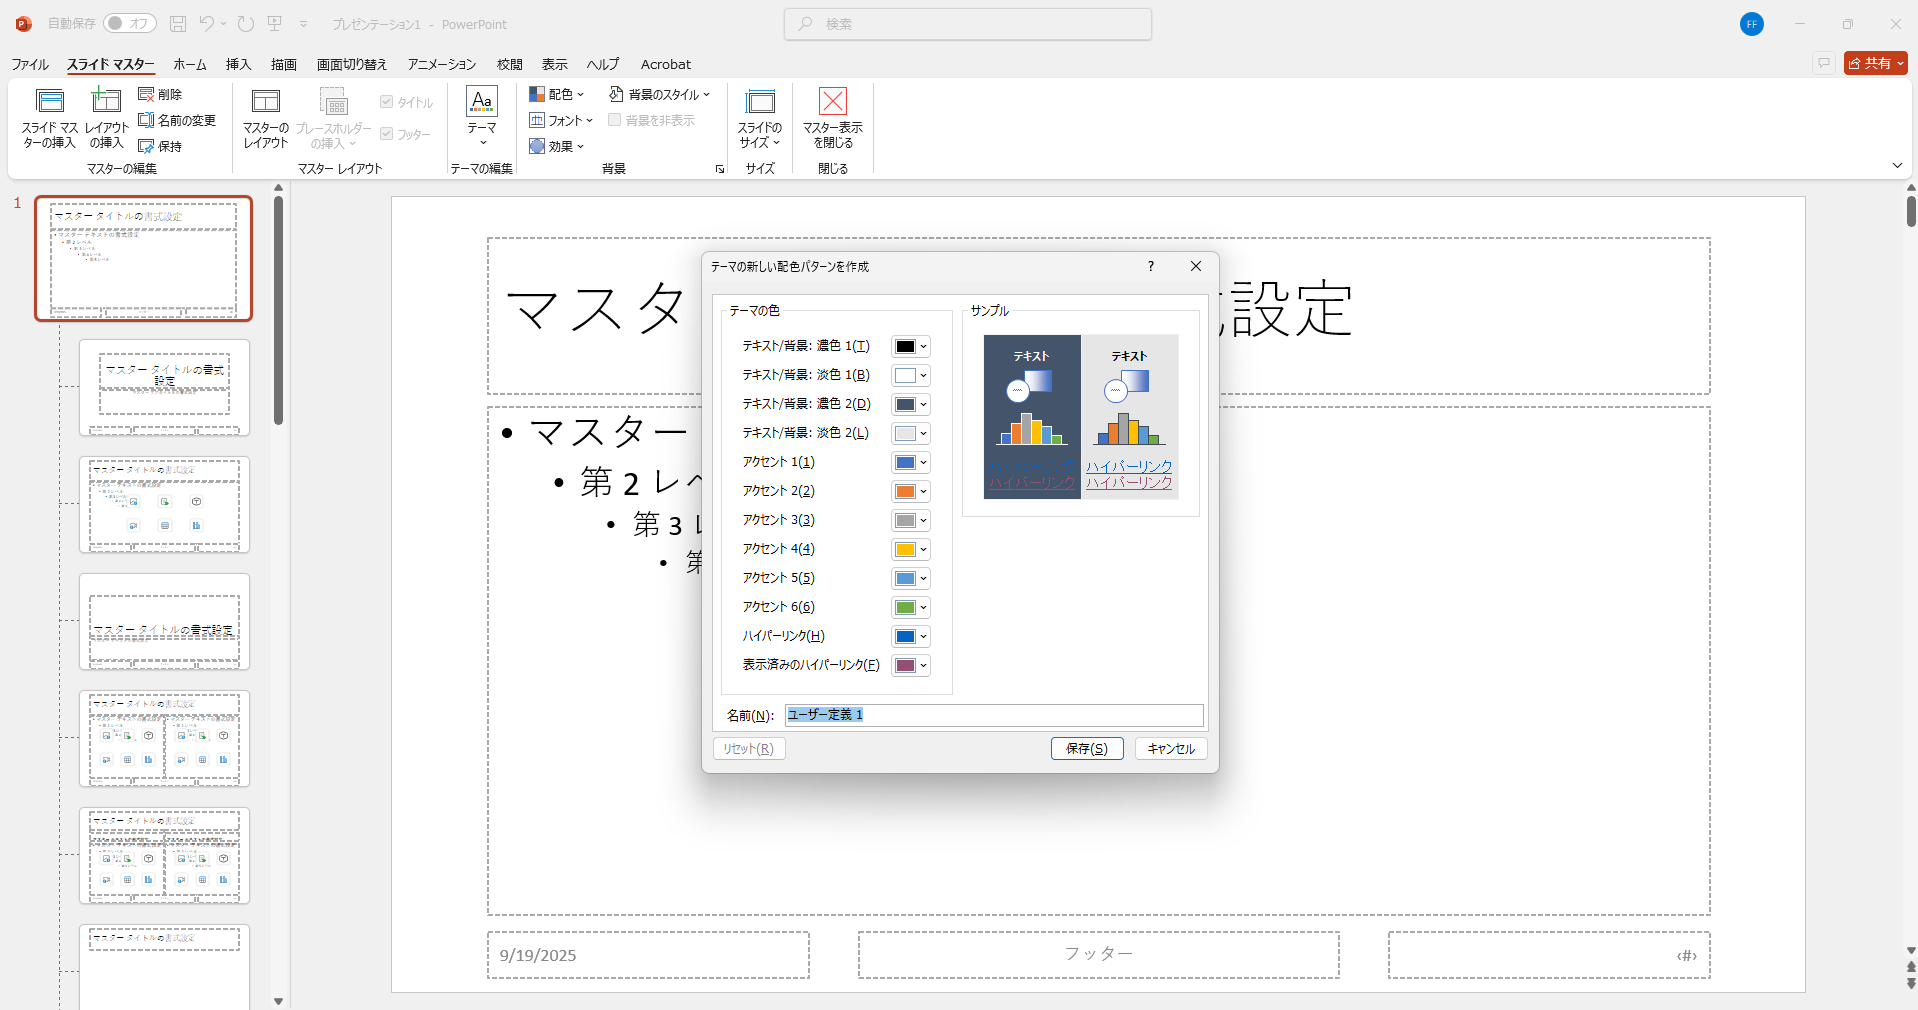Click the Insert Layout icon
This screenshot has height=1010, width=1918.
tap(106, 102)
